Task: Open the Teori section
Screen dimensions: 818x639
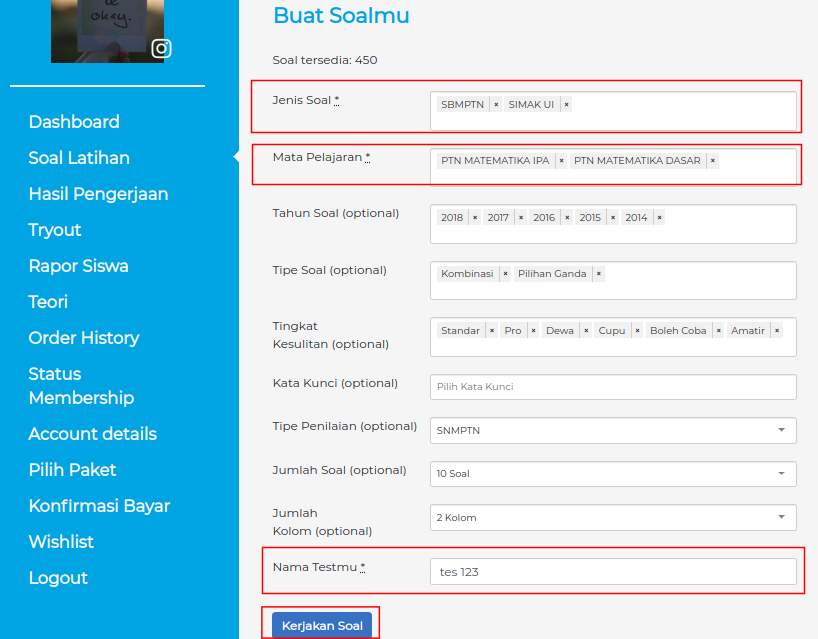Action: coord(48,302)
